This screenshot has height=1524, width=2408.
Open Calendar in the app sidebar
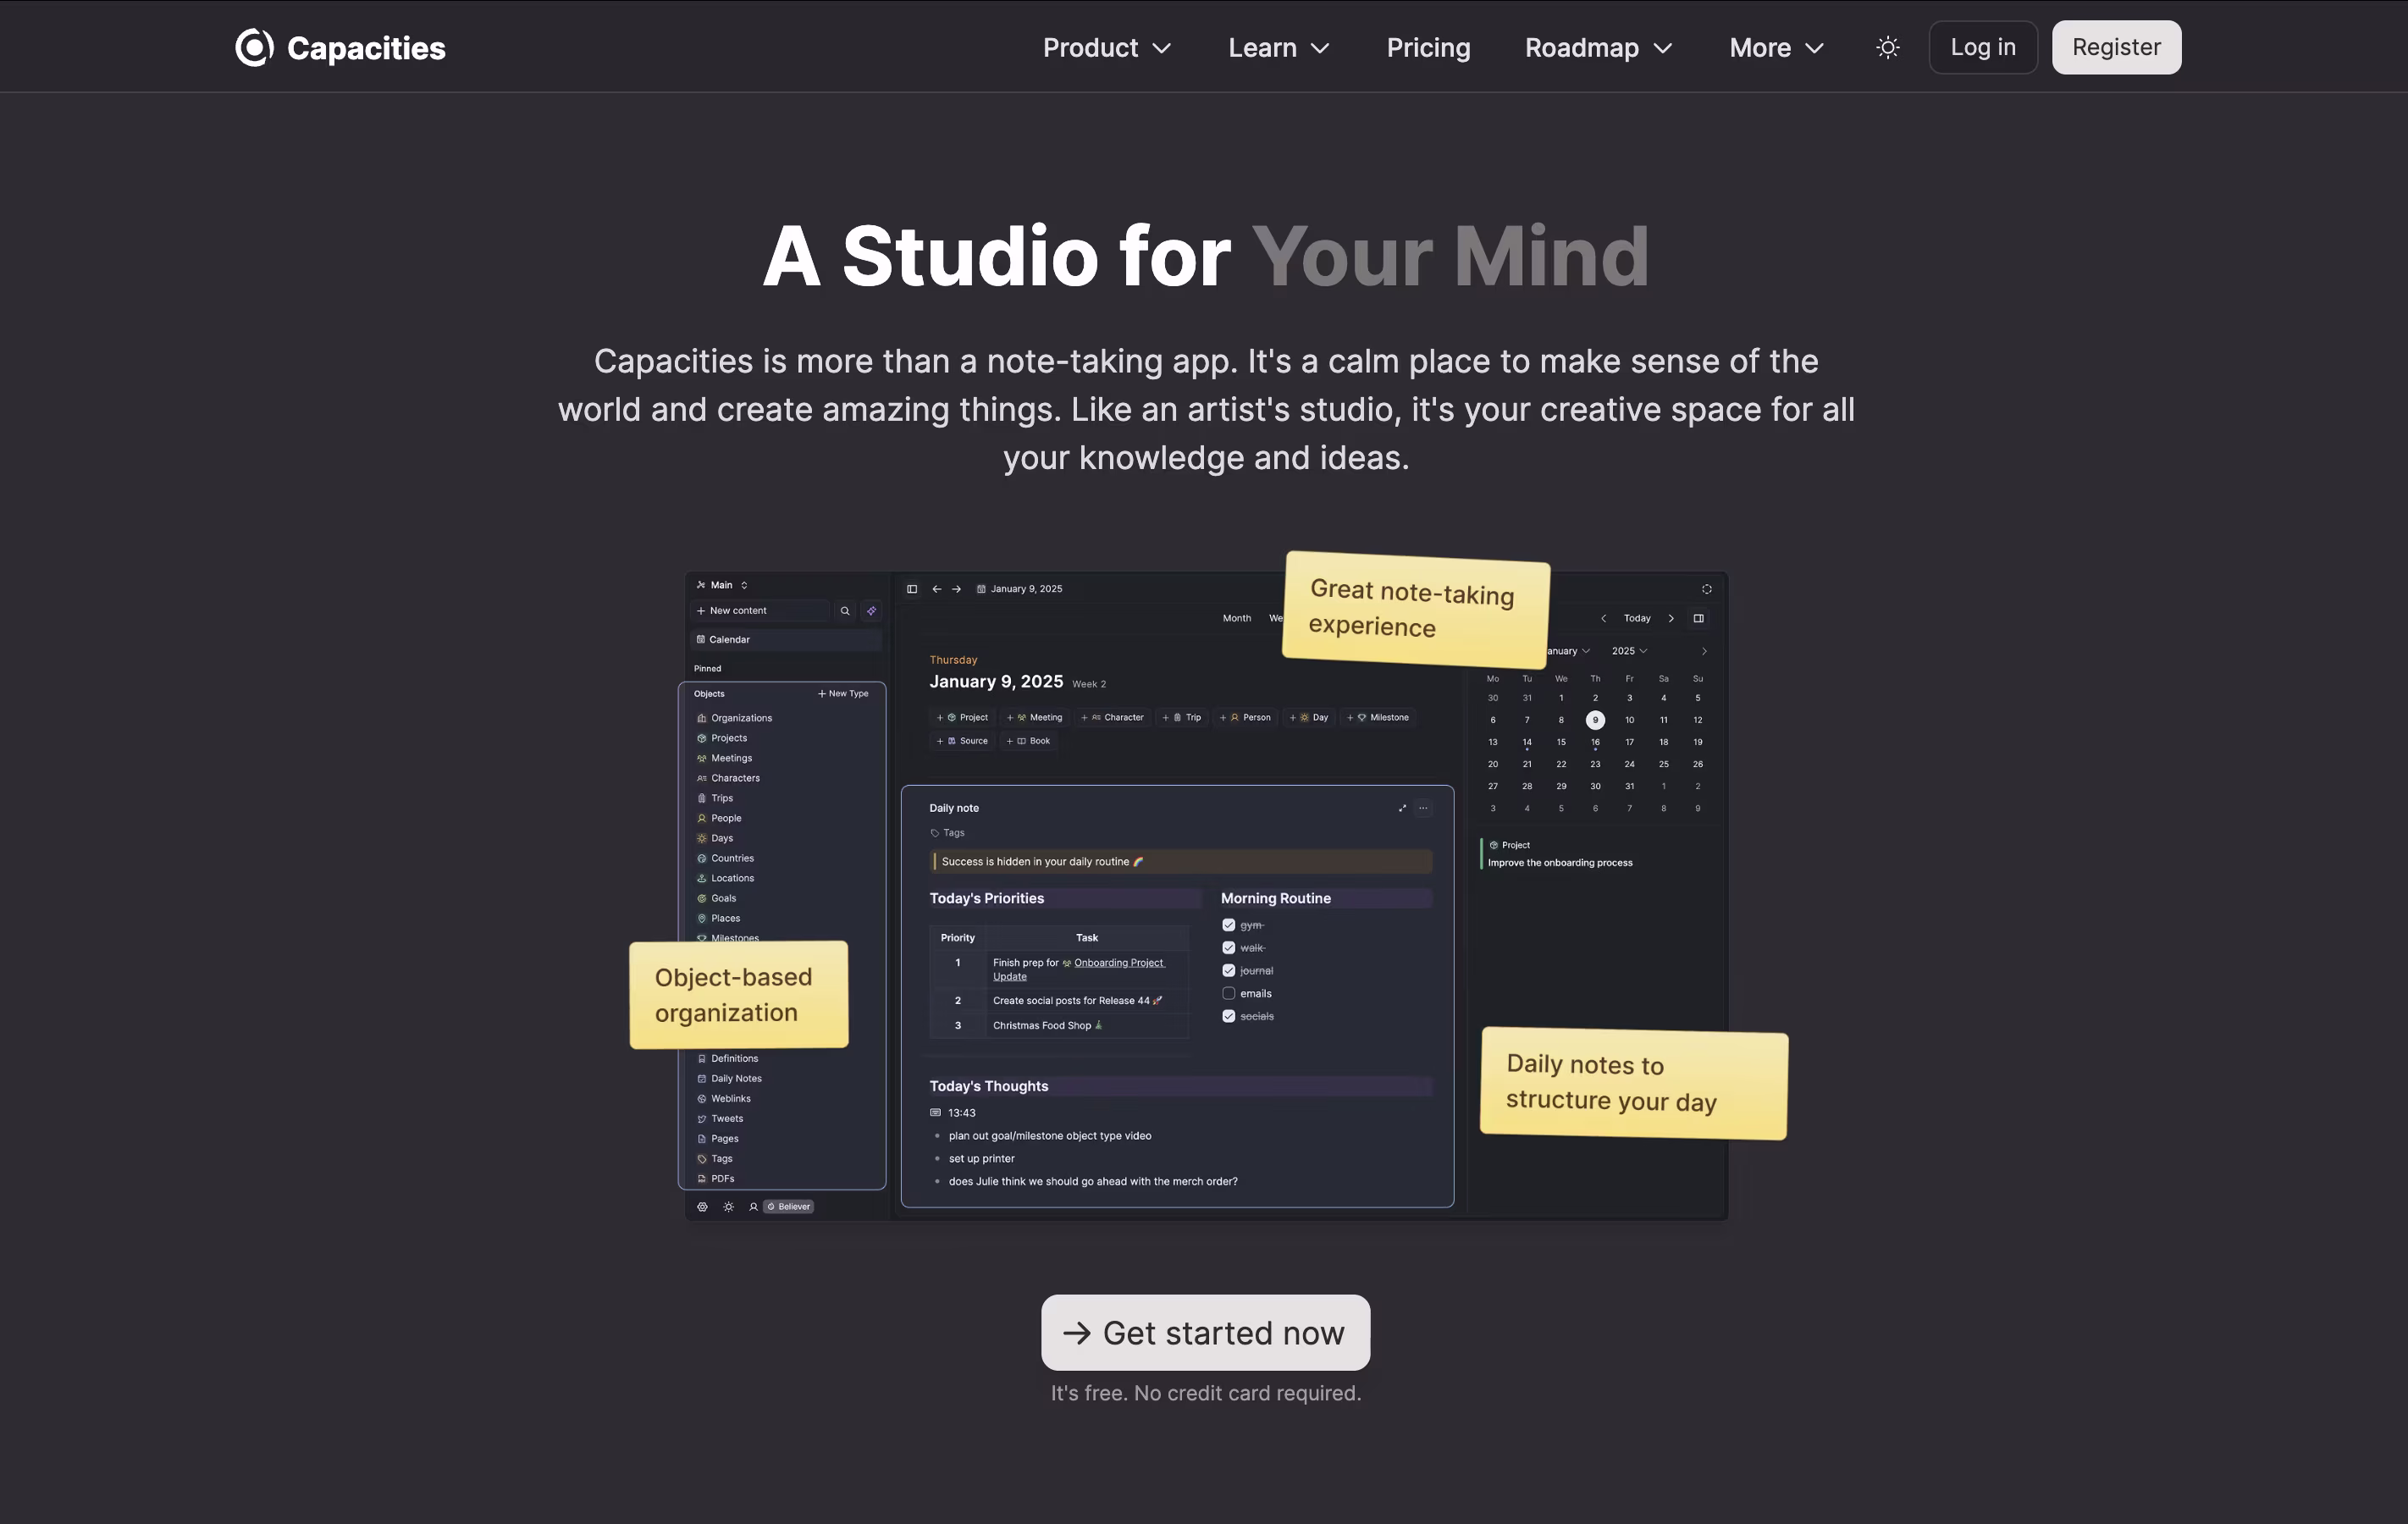point(785,640)
